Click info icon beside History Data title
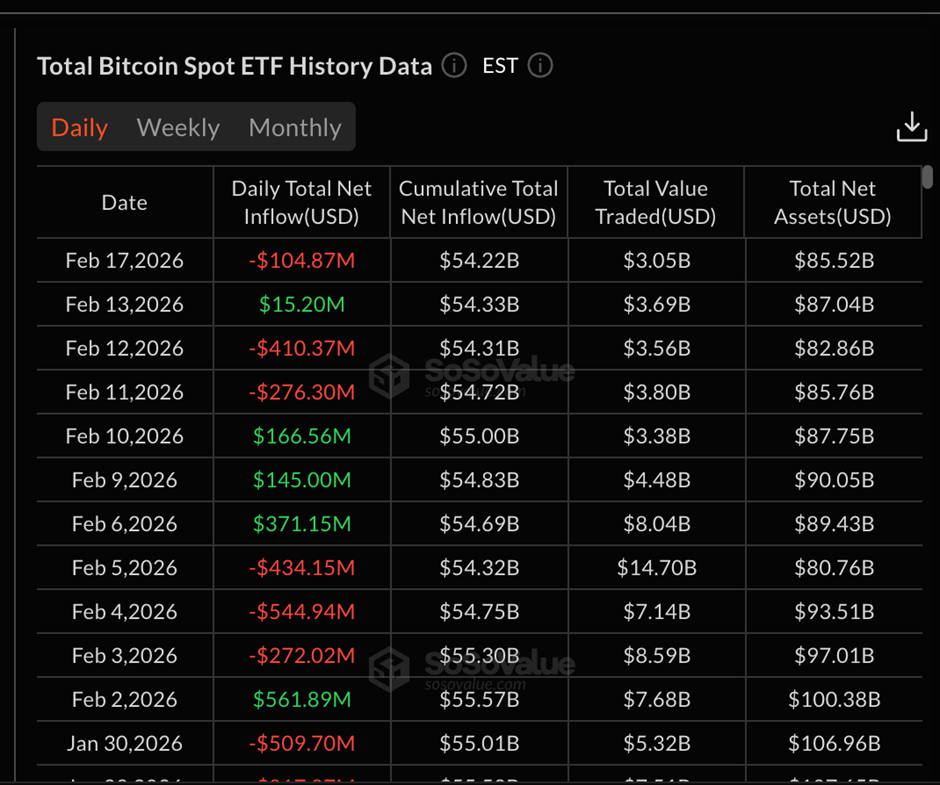940x785 pixels. click(x=454, y=66)
